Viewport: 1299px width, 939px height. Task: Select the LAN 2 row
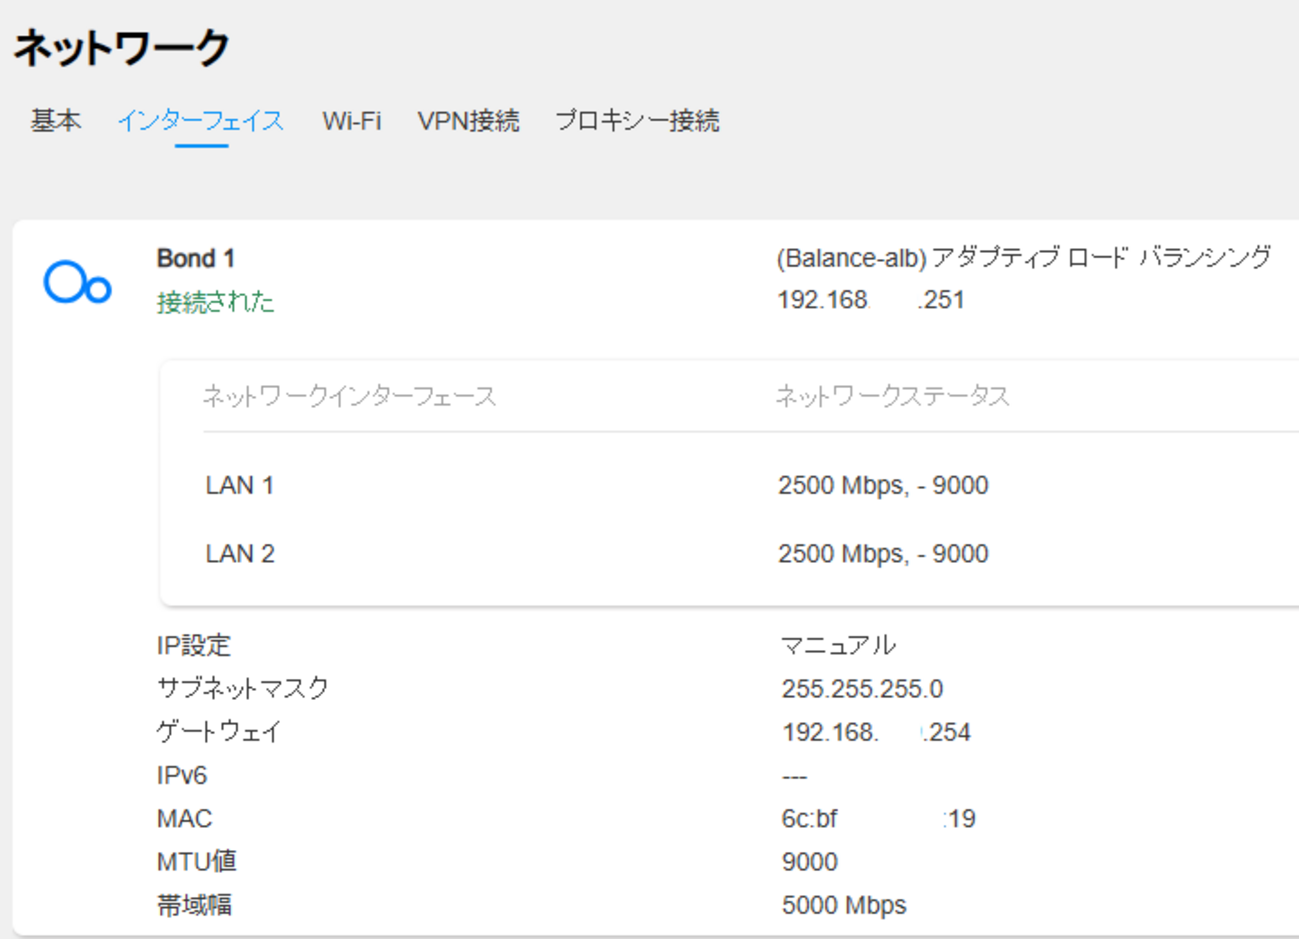coord(240,553)
